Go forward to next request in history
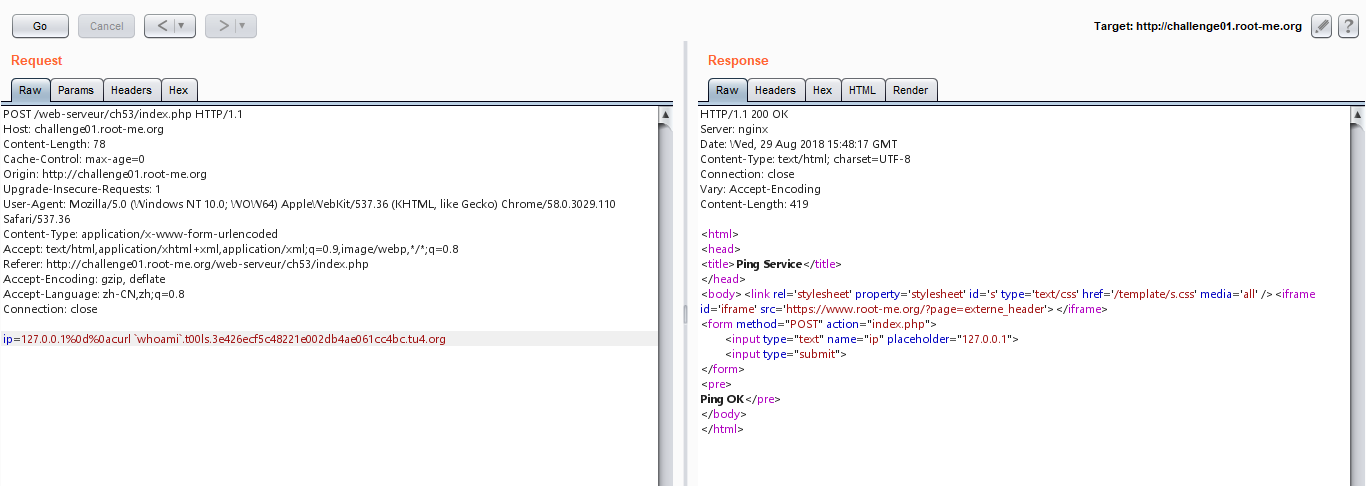This screenshot has height=486, width=1366. click(x=223, y=26)
